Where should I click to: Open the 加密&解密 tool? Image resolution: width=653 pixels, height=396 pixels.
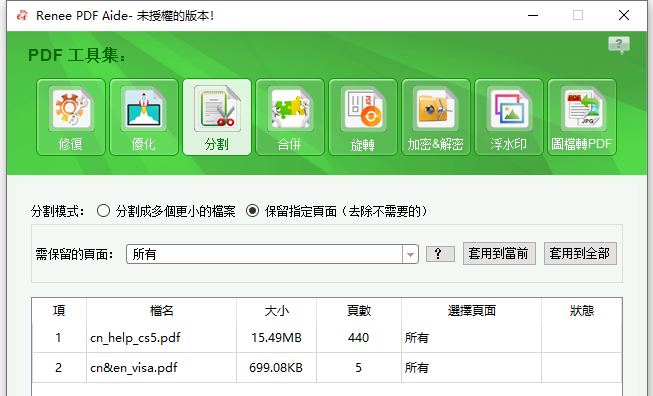pos(436,117)
